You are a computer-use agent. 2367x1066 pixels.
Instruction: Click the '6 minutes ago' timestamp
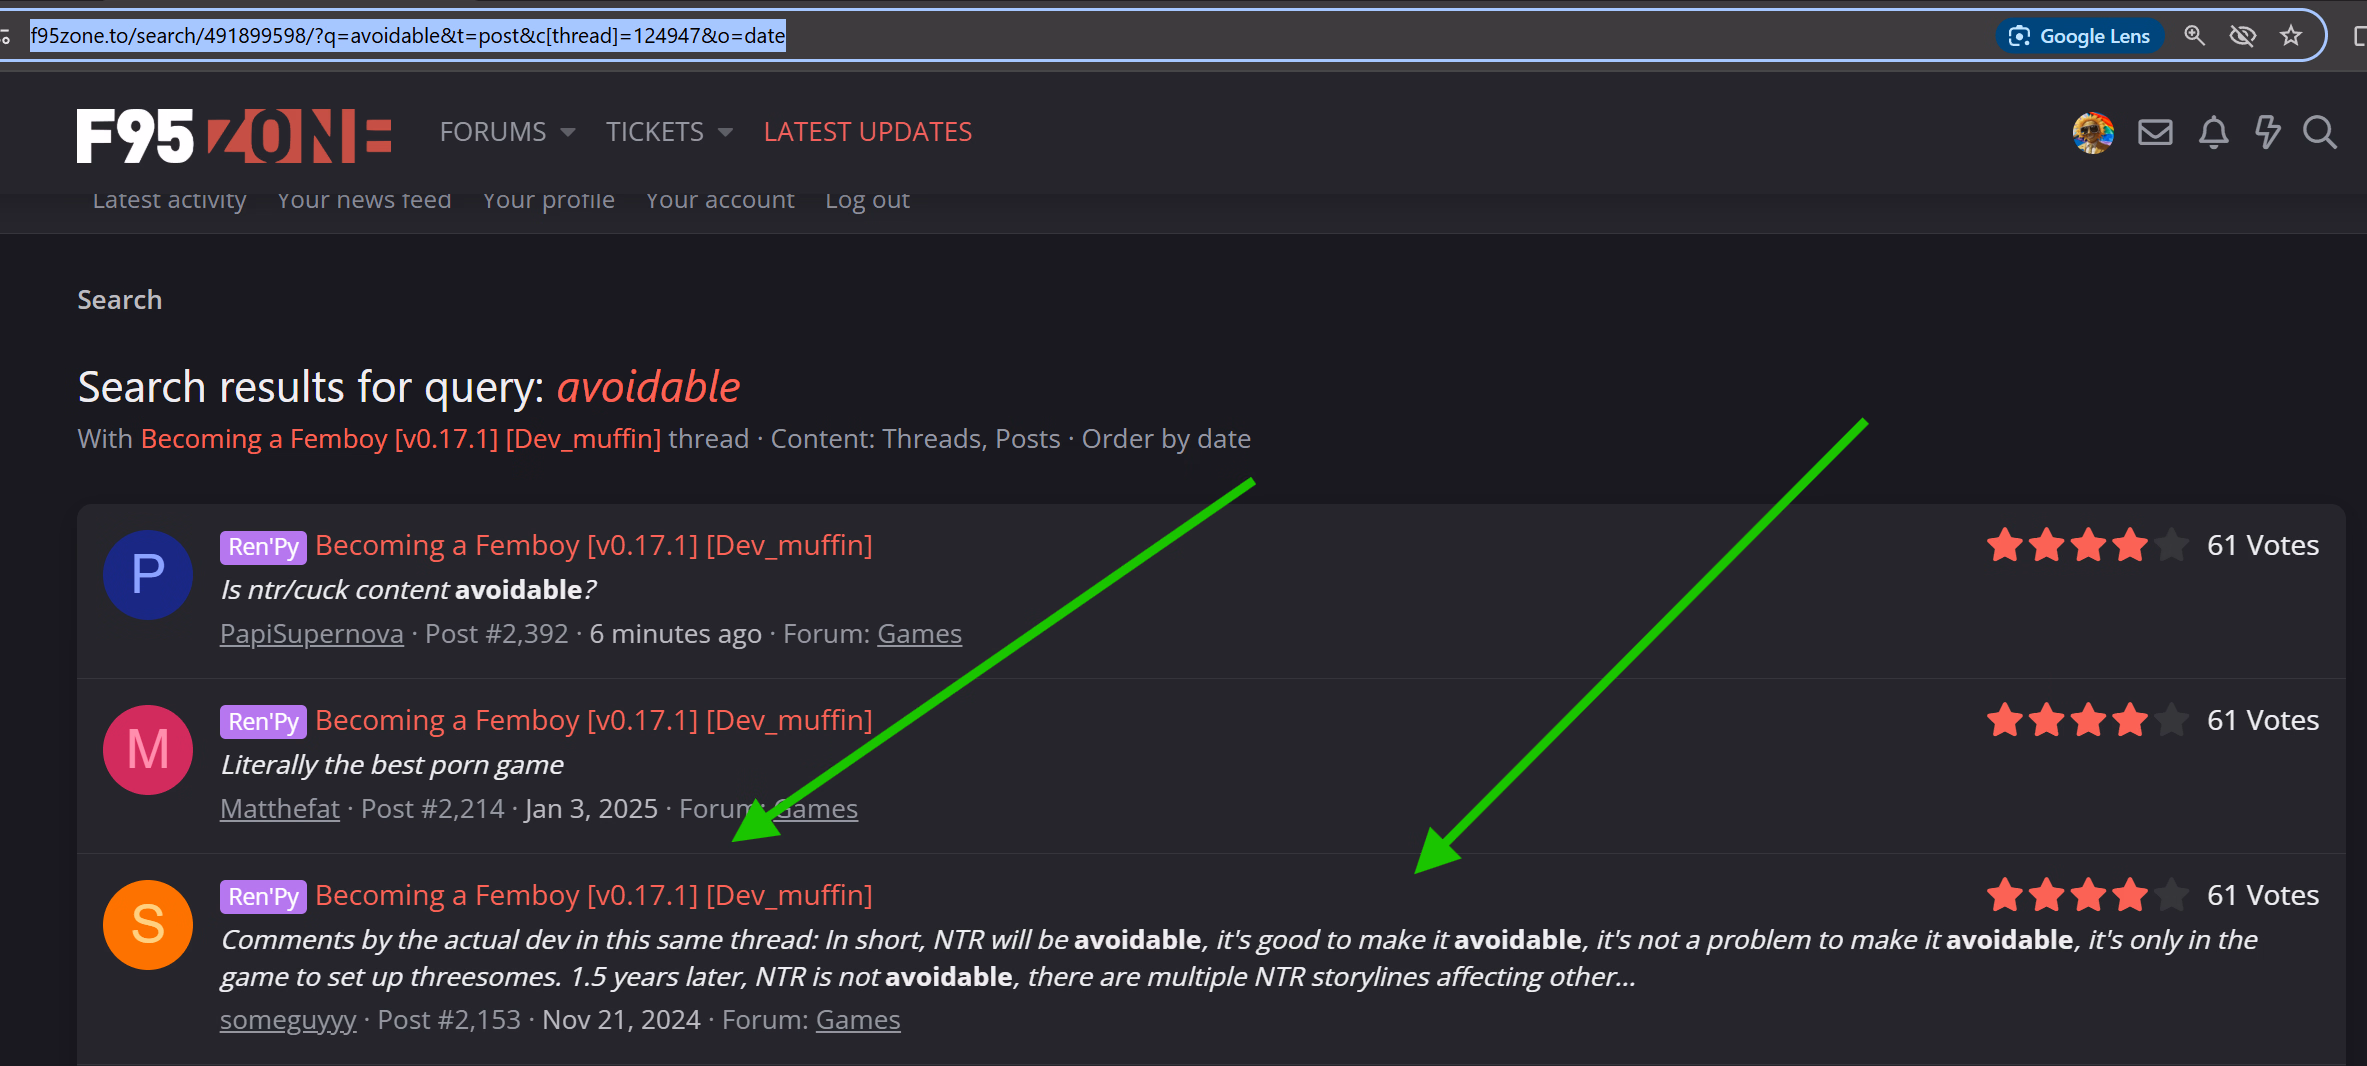pos(676,634)
